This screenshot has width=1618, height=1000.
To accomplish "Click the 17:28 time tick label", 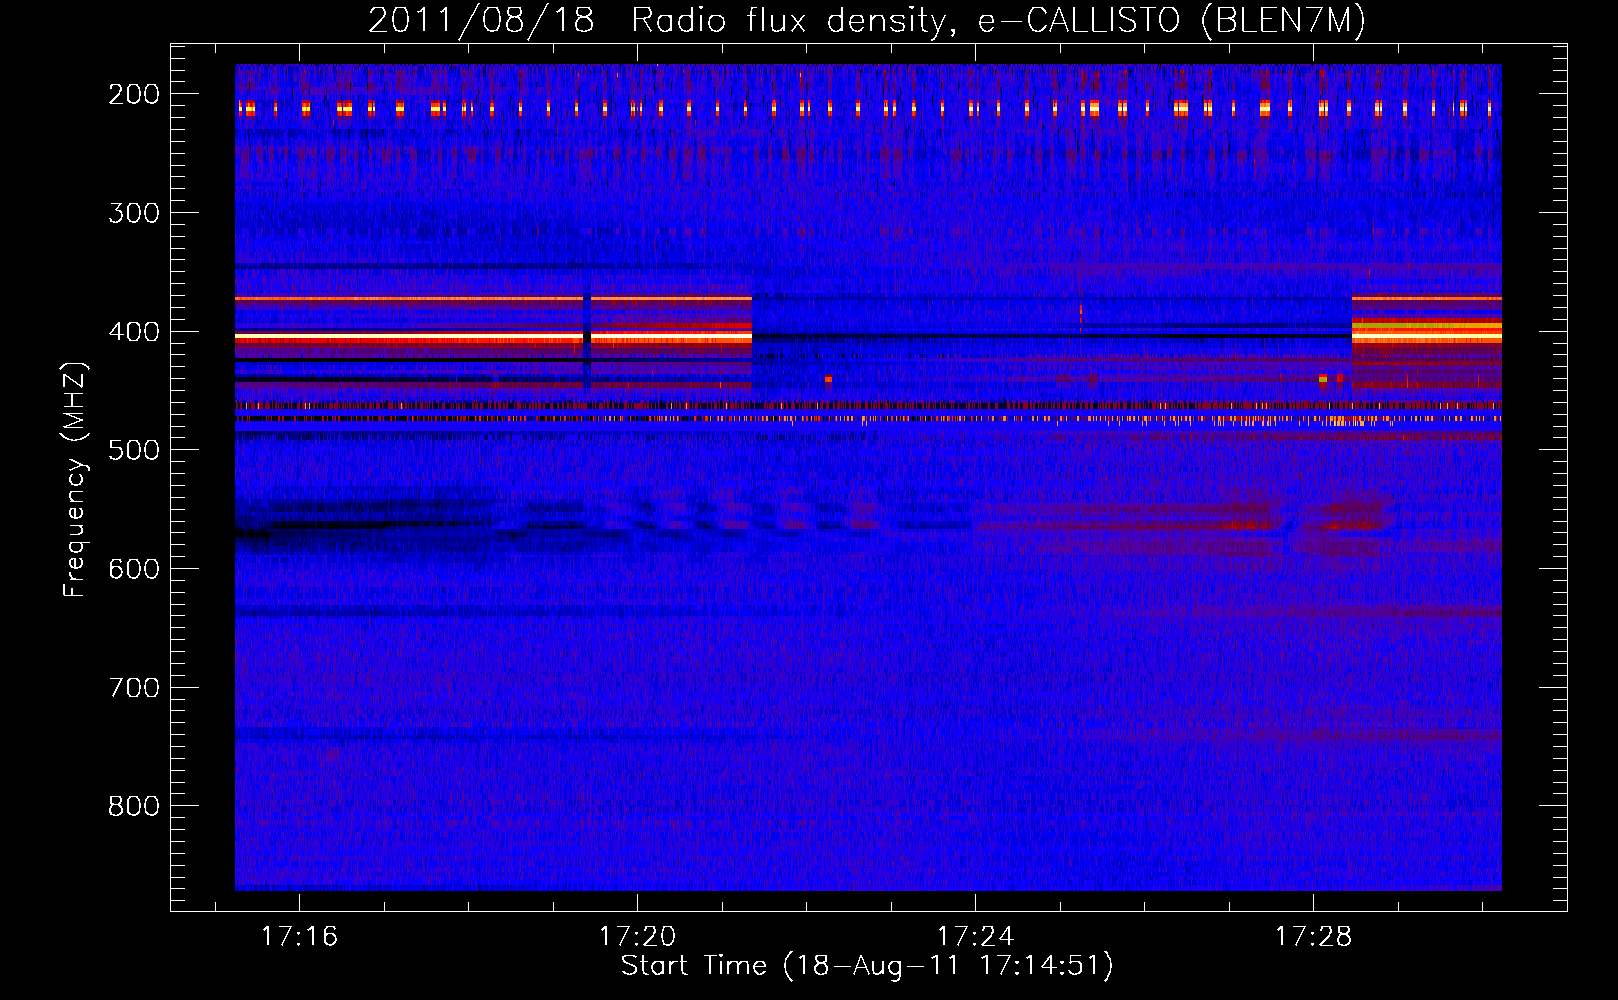I will point(1313,937).
